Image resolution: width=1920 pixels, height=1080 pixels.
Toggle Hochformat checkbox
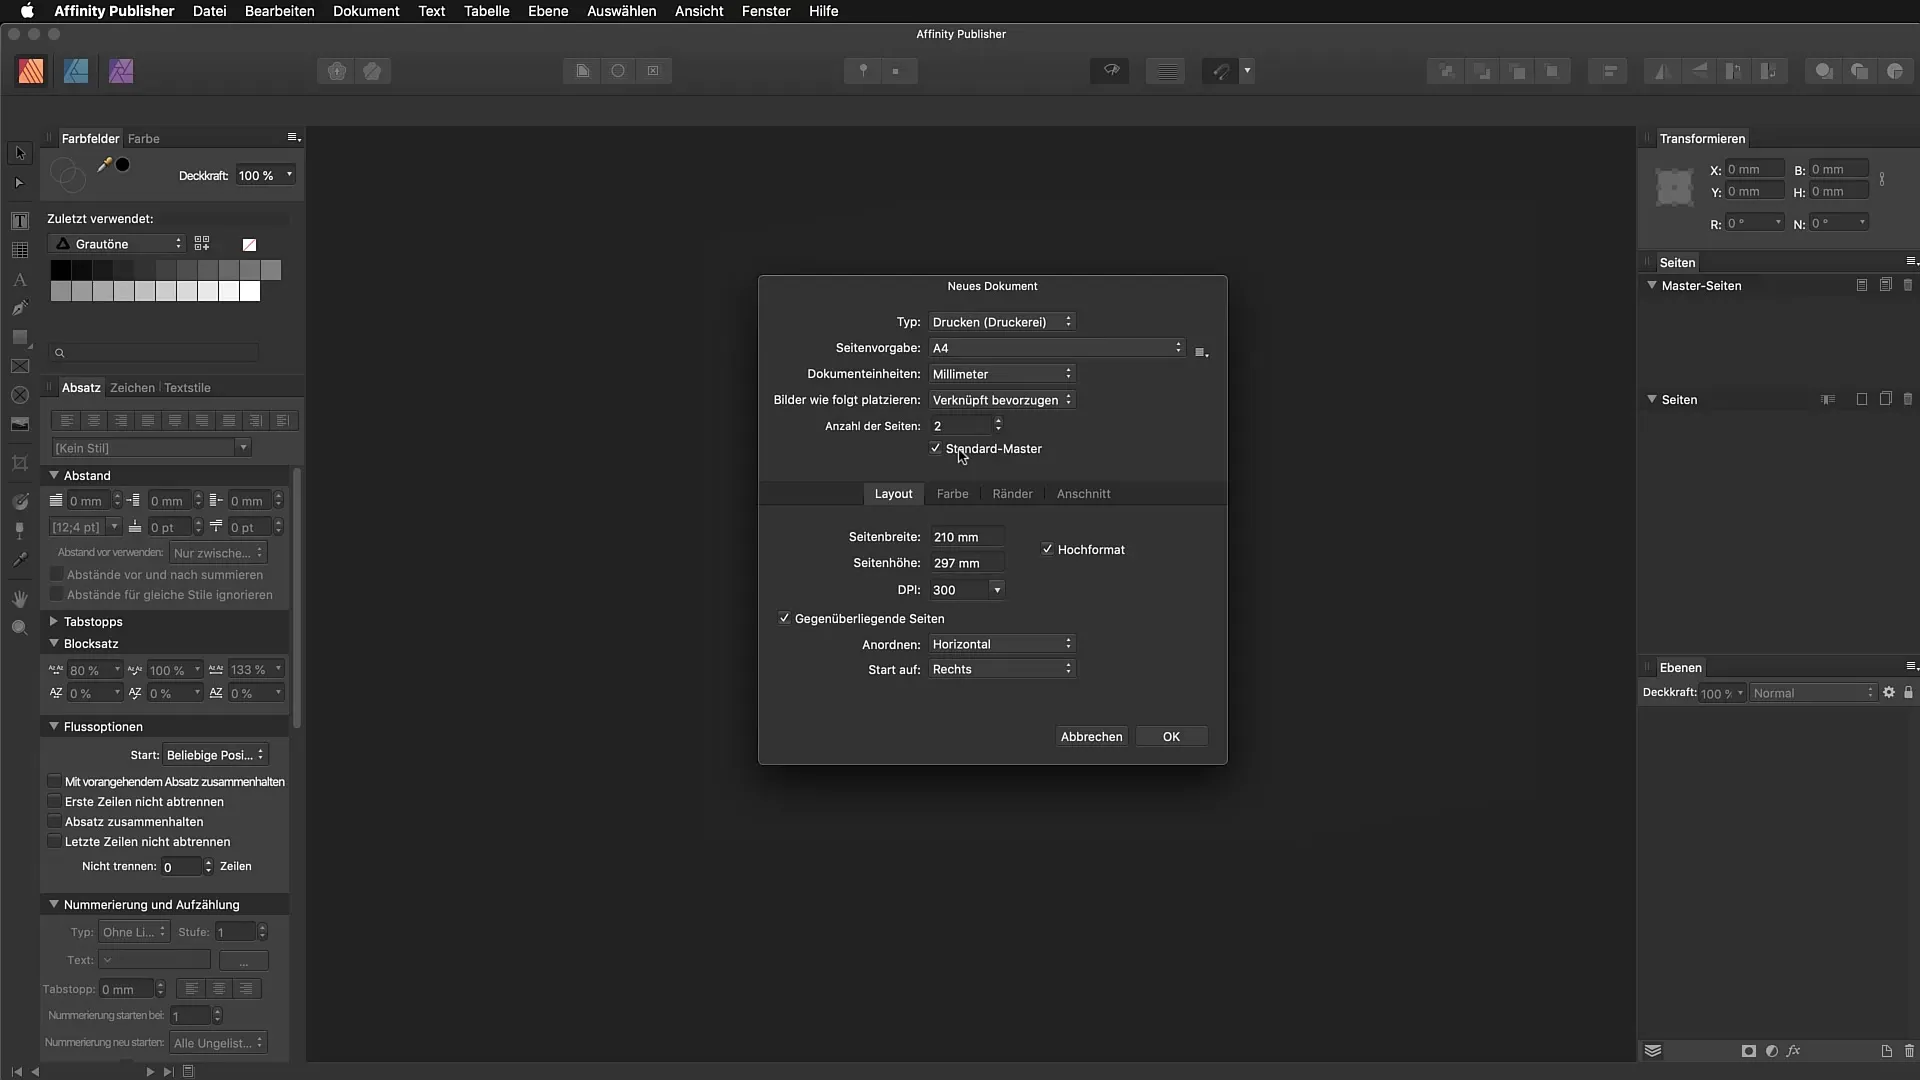click(1047, 549)
